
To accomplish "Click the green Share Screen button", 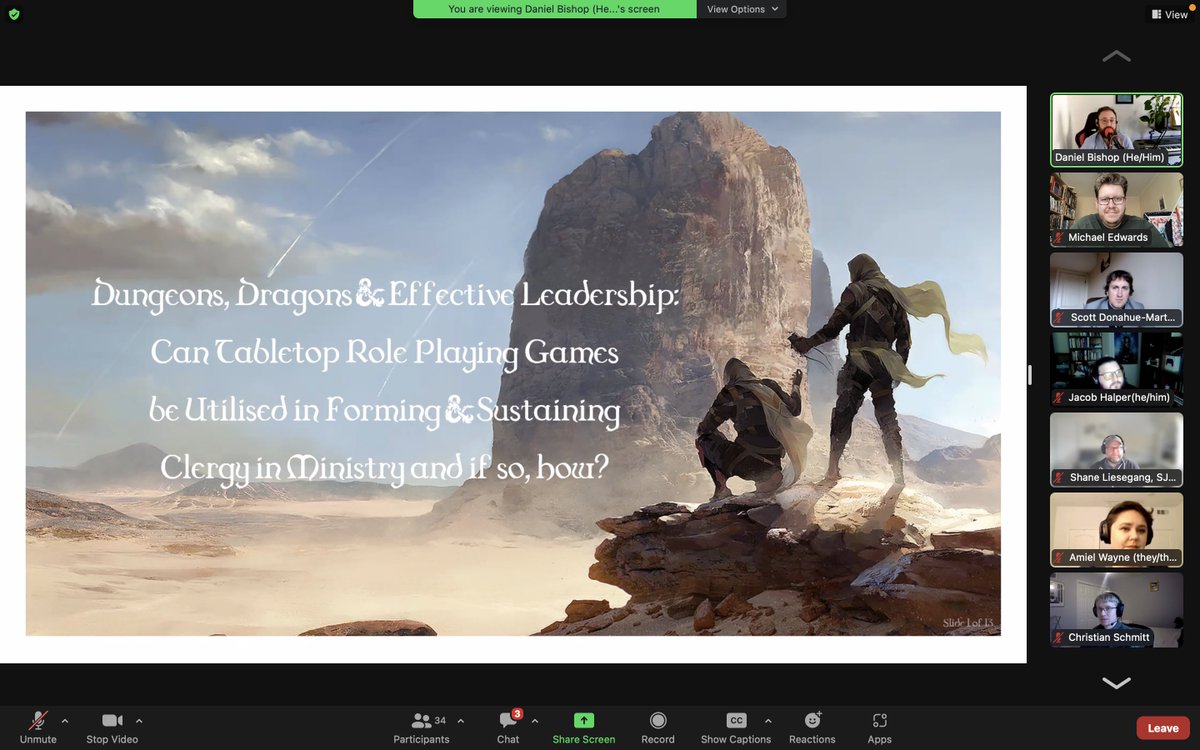I will 584,727.
